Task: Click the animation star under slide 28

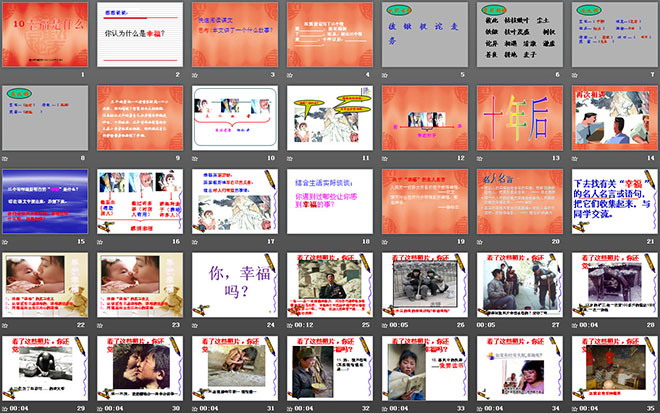Action: (x=575, y=325)
